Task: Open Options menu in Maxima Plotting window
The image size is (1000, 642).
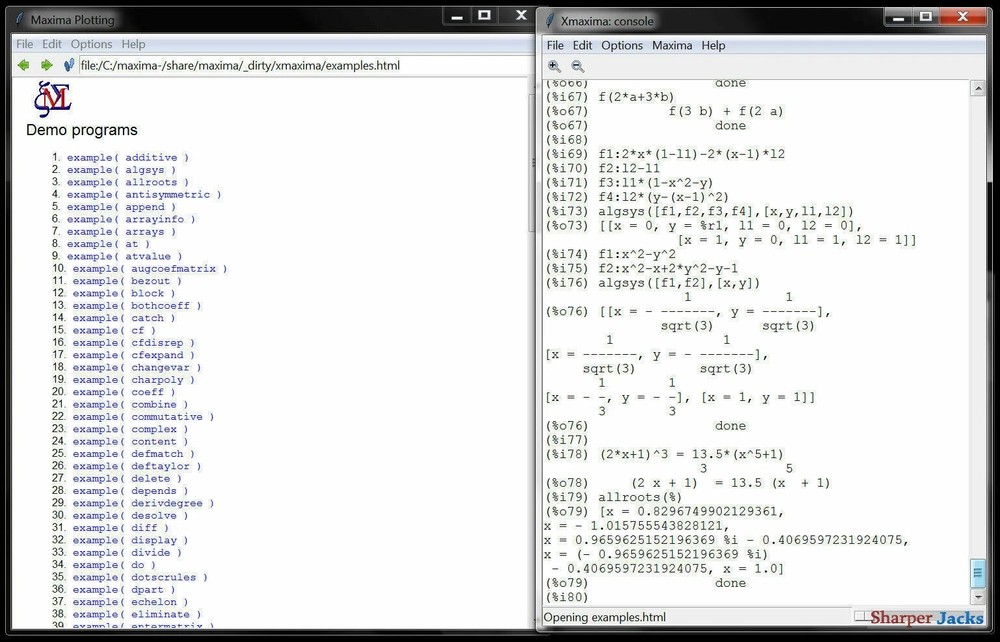Action: 91,44
